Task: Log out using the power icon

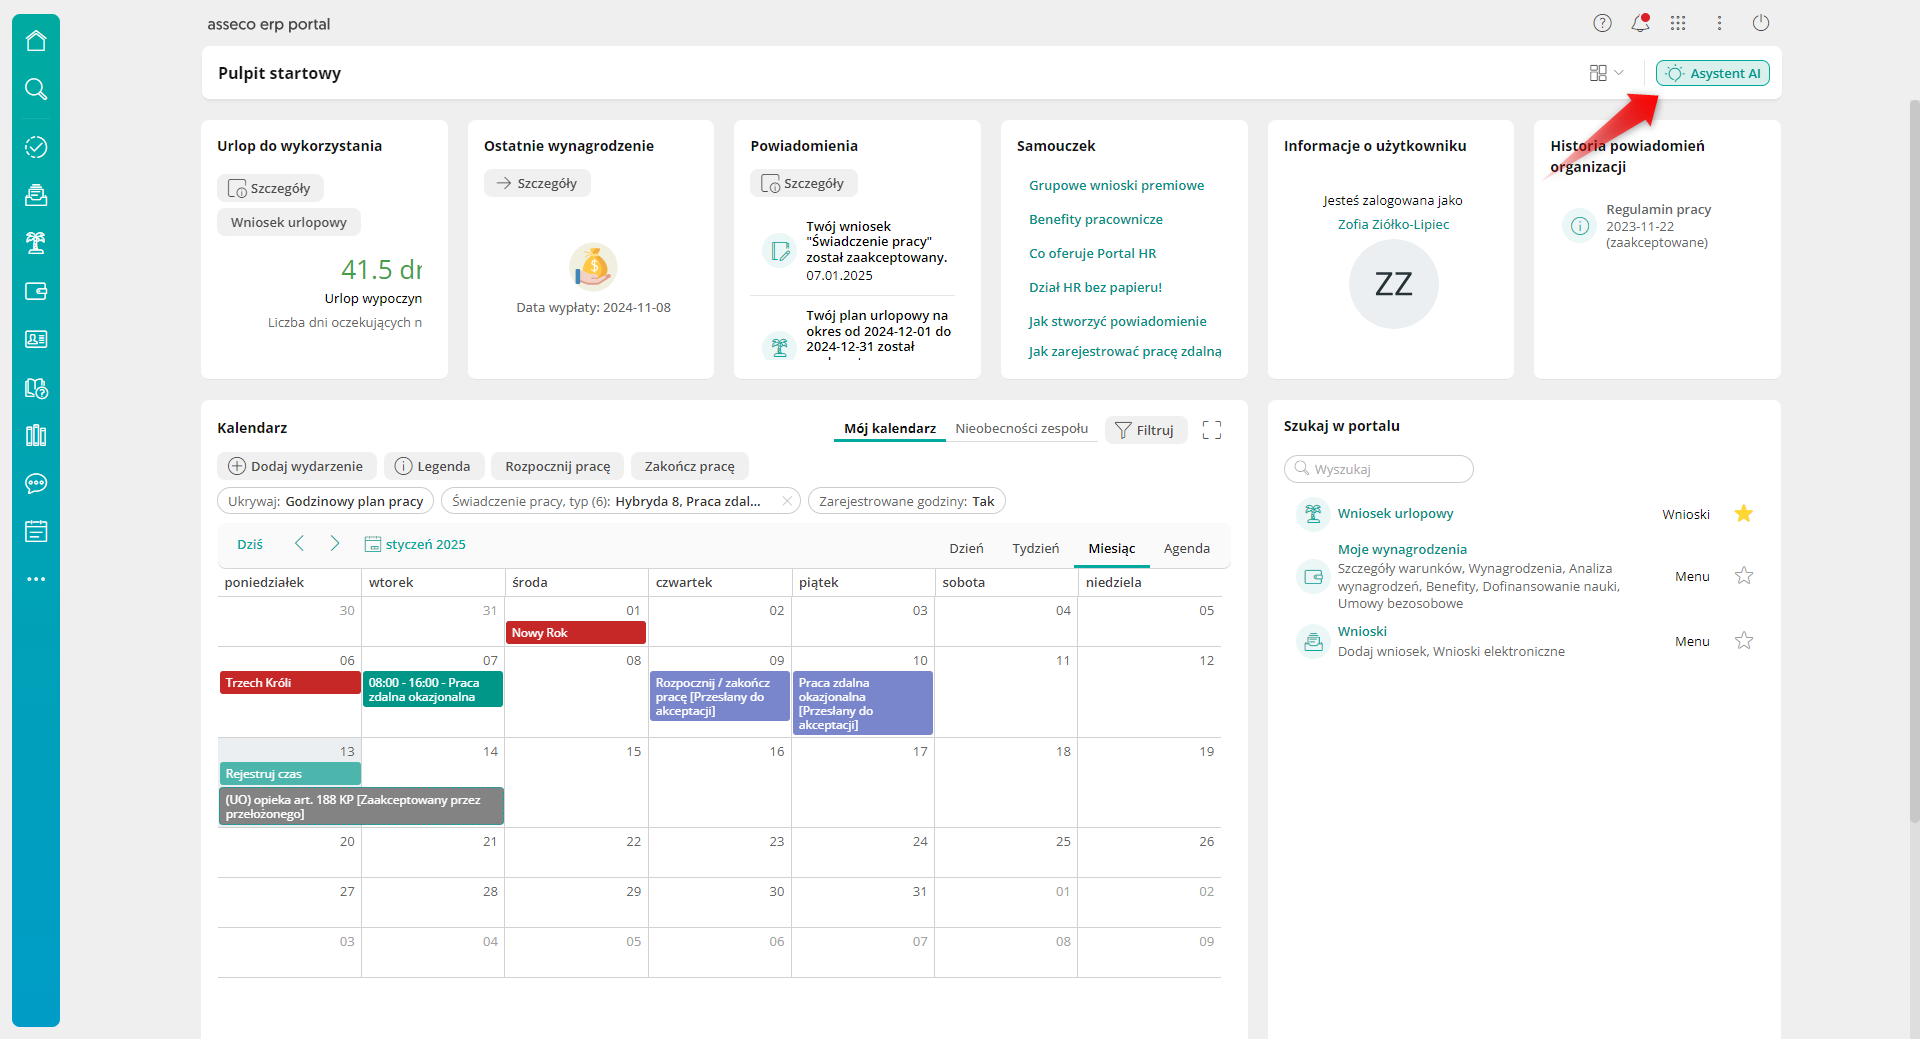Action: [1761, 23]
